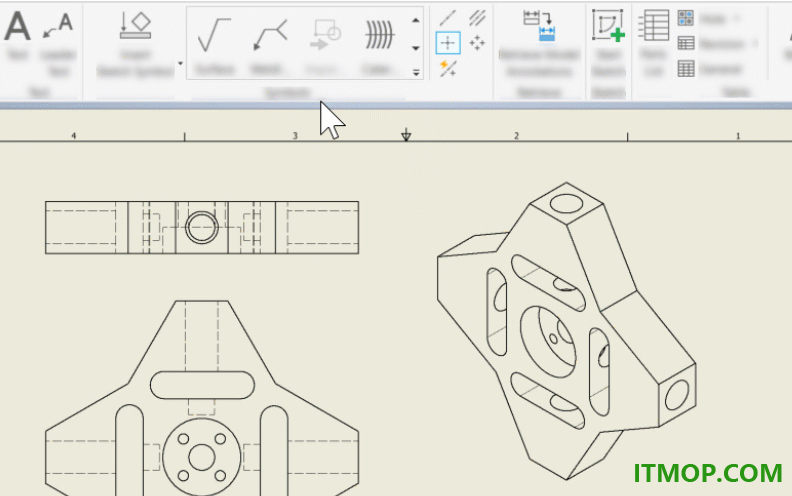Viewport: 792px width, 496px height.
Task: Show previous row of symbols gallery
Action: click(416, 21)
